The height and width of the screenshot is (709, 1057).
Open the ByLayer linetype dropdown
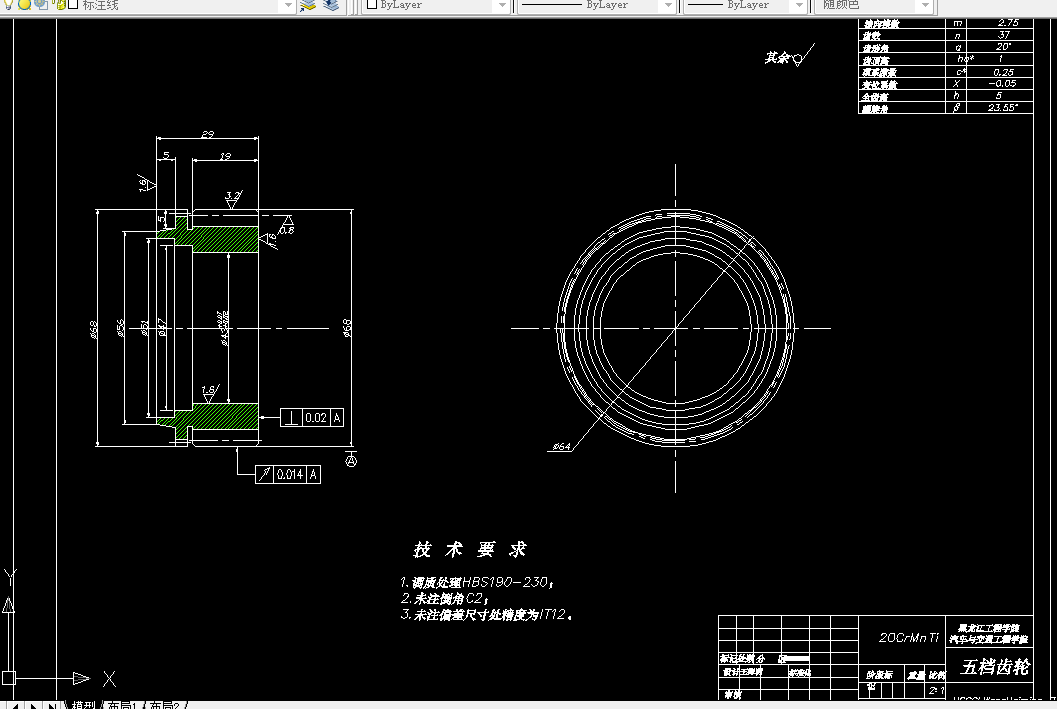667,5
